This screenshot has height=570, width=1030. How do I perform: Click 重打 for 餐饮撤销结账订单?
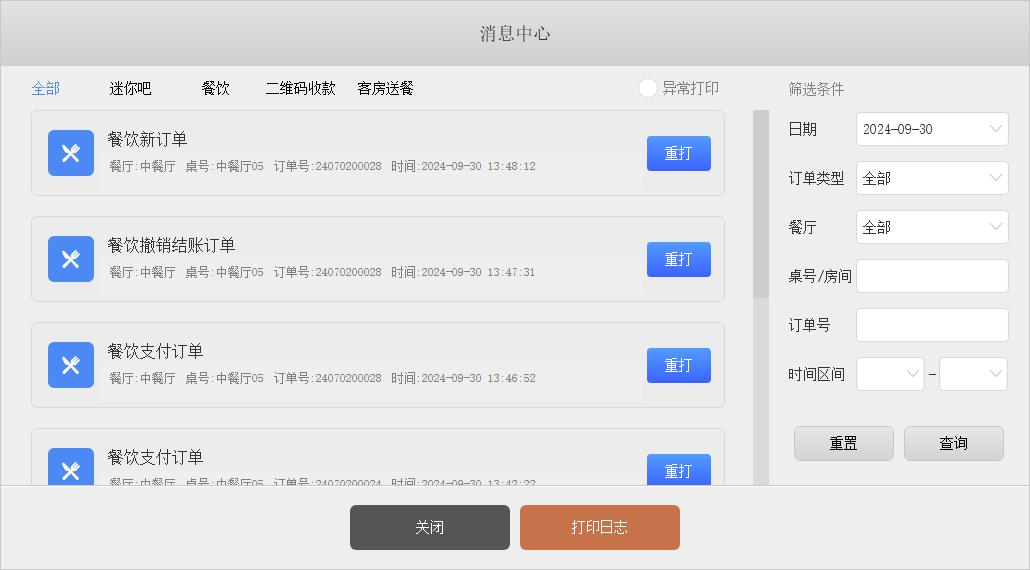678,259
